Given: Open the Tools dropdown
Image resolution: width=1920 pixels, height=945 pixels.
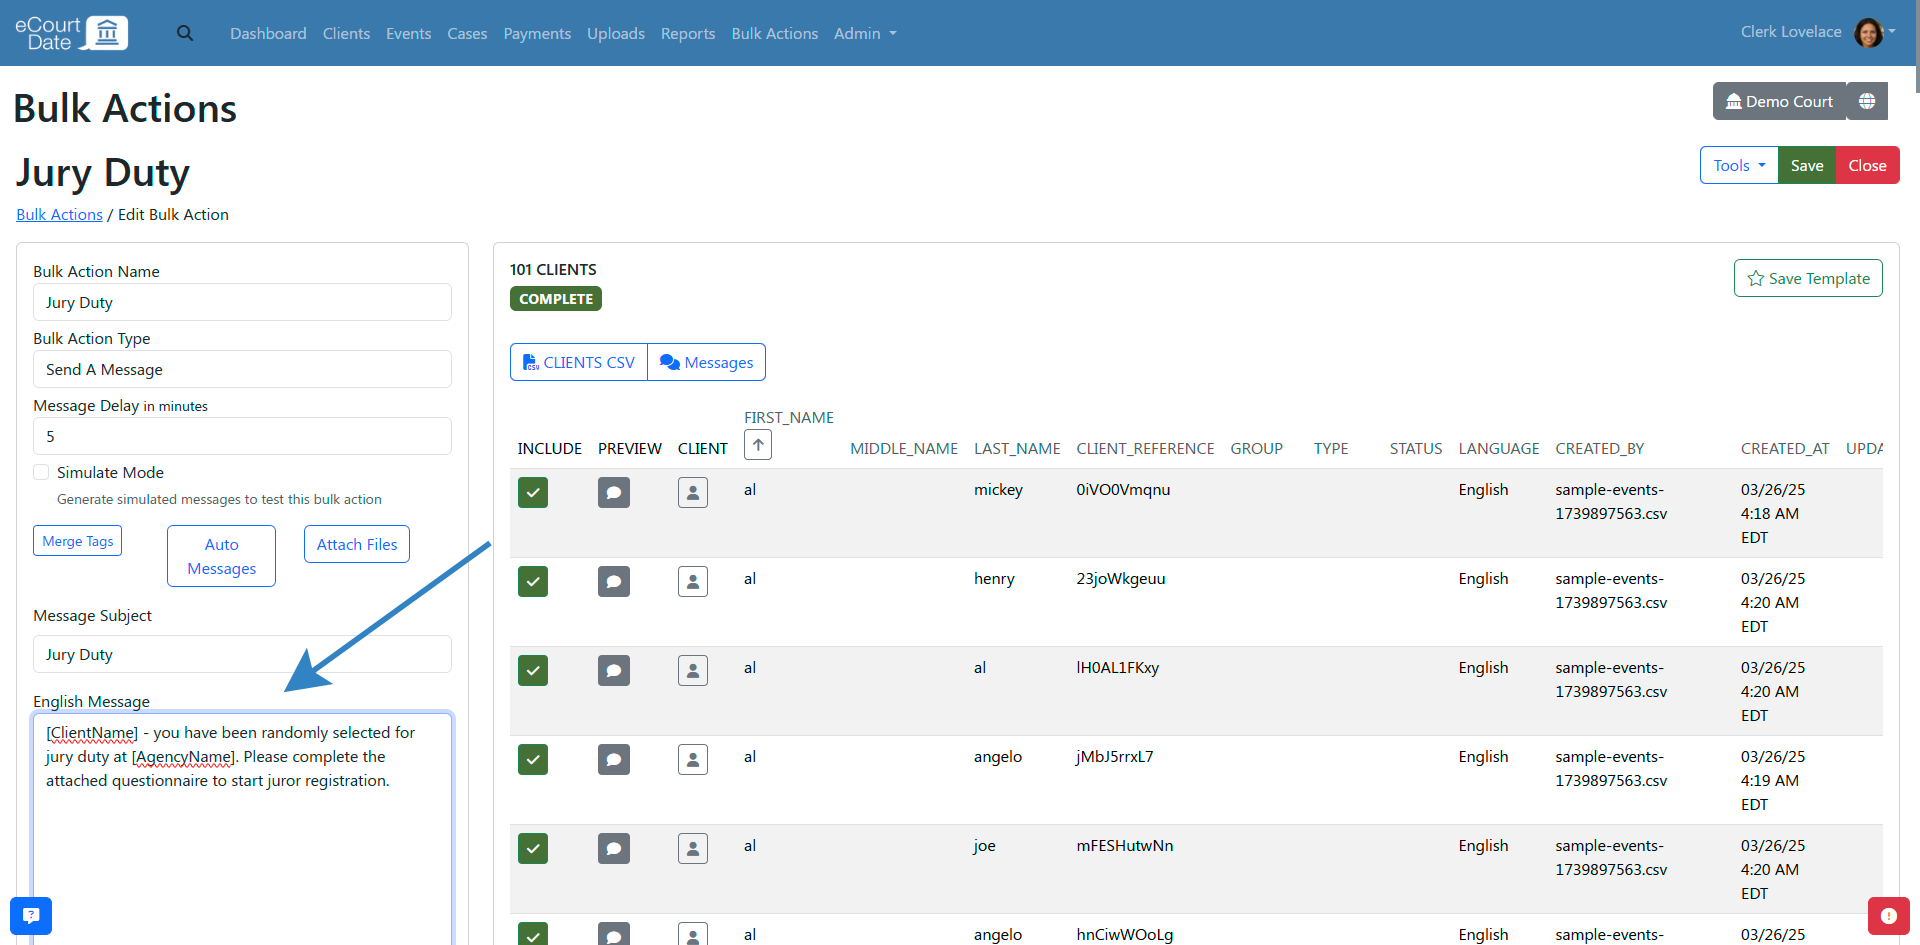Looking at the screenshot, I should [1739, 165].
